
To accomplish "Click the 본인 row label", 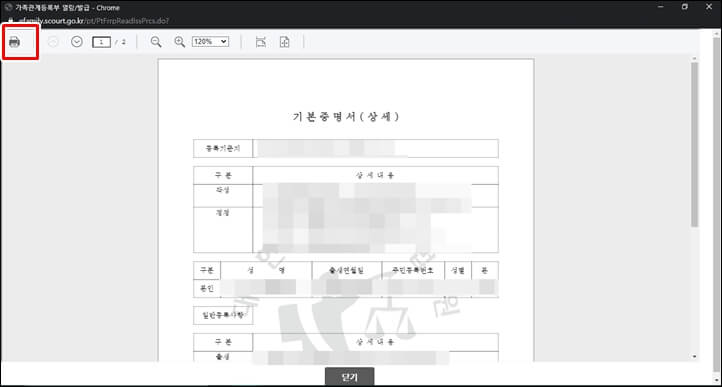I will (x=207, y=288).
